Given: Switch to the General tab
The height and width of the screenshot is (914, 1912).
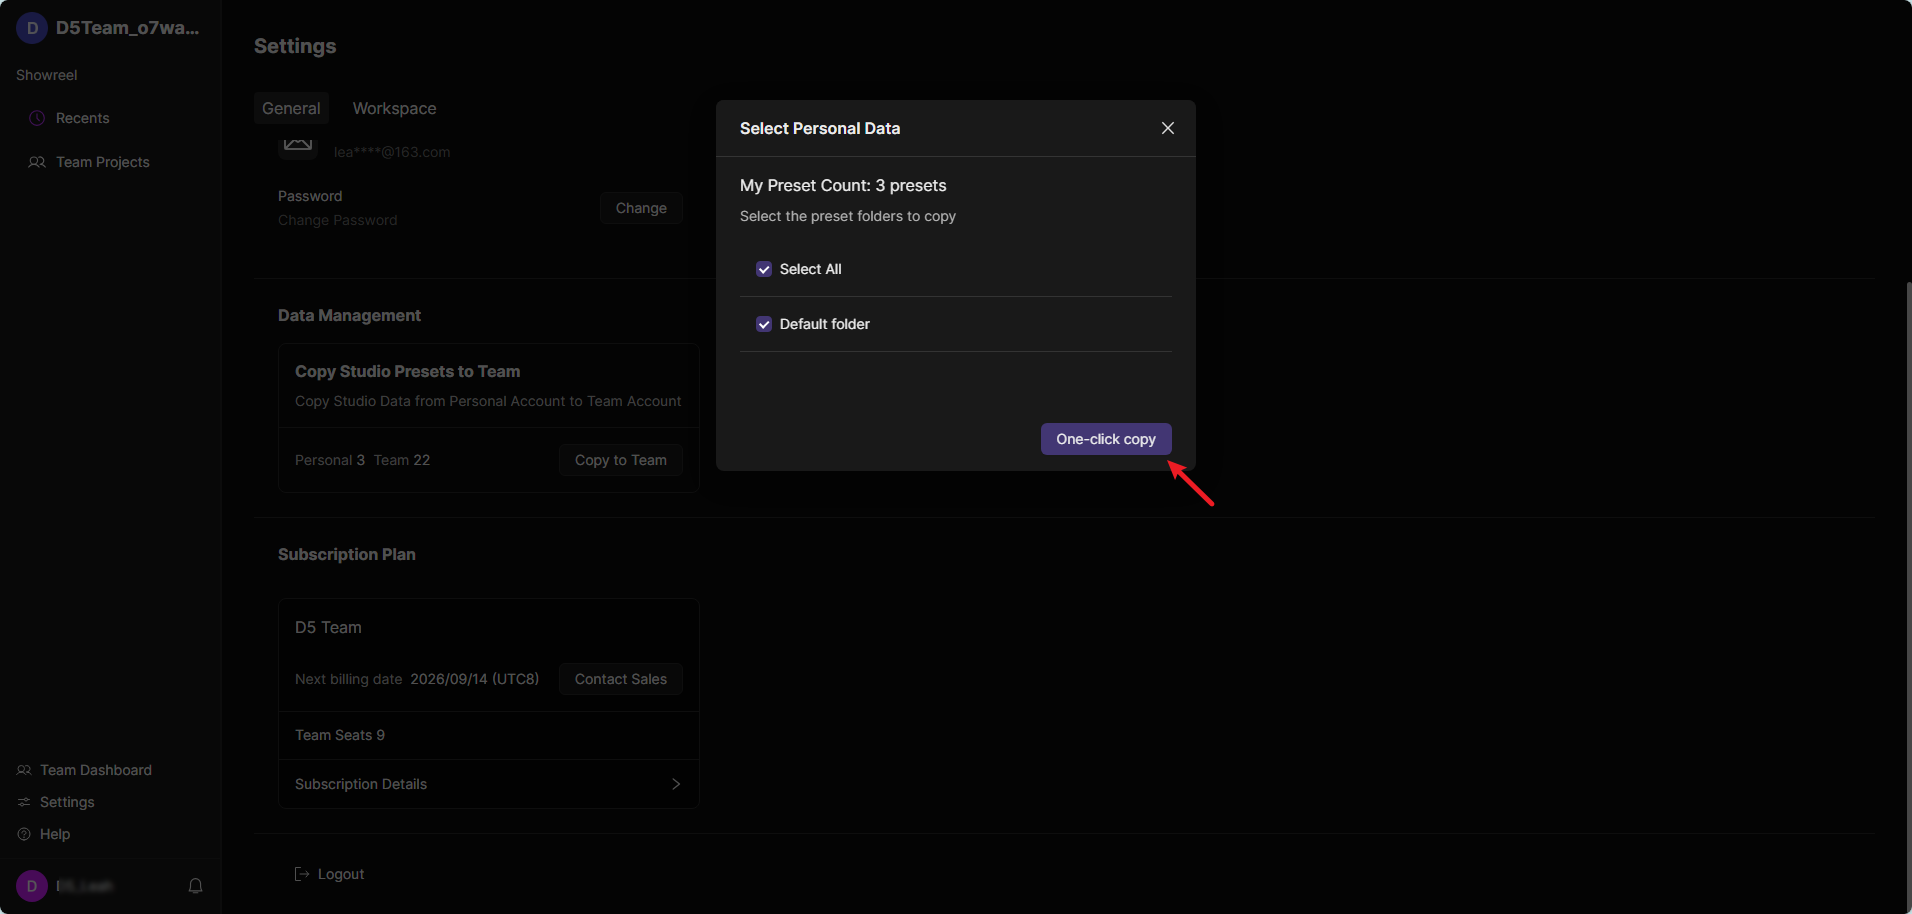Looking at the screenshot, I should tap(291, 108).
